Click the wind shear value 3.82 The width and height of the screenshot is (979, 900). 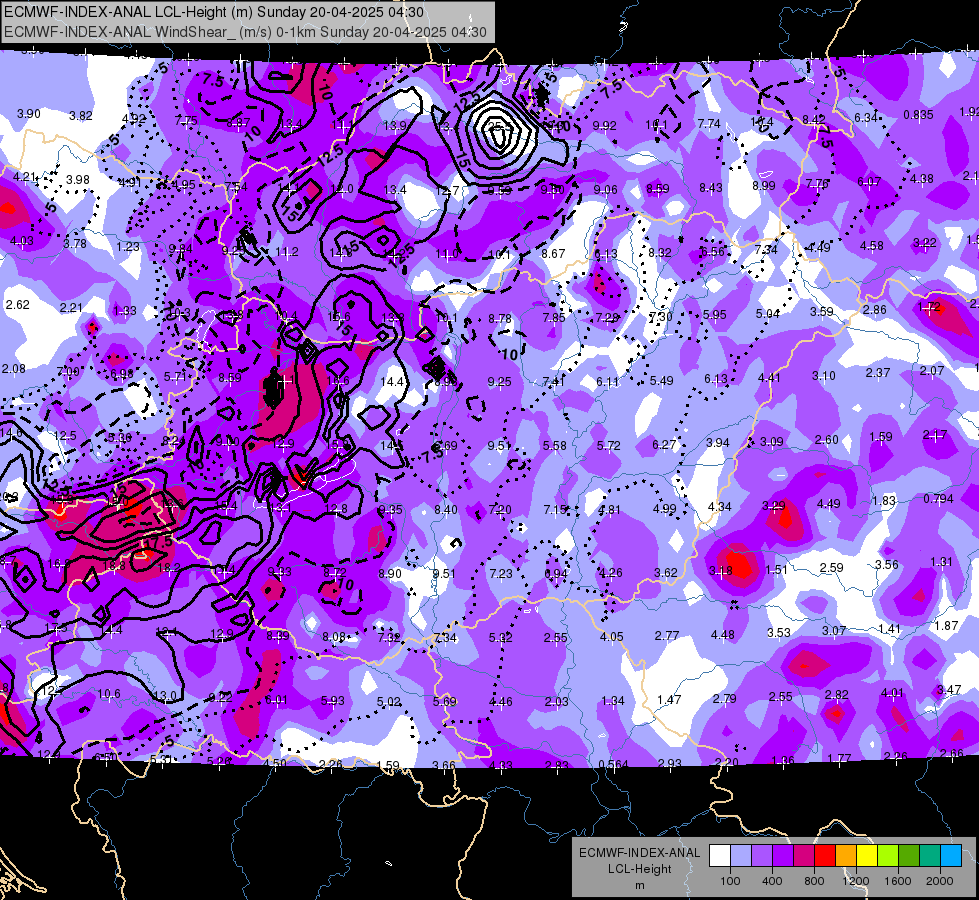tap(81, 116)
